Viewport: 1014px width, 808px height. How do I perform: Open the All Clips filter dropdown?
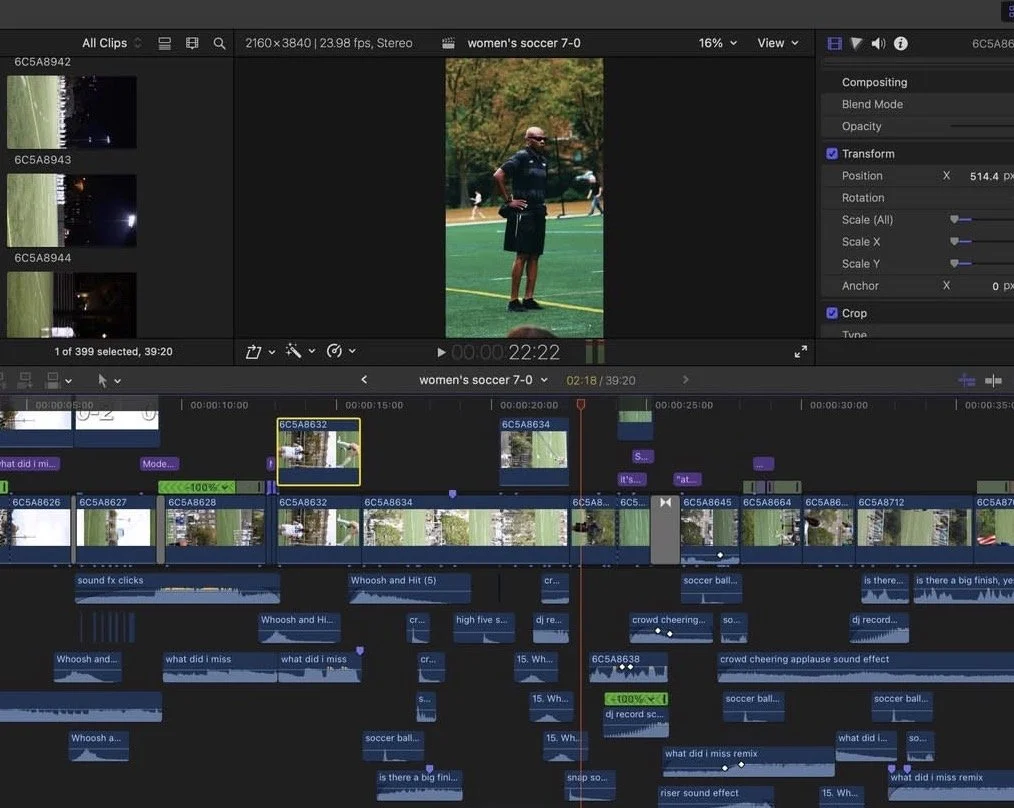click(x=111, y=43)
